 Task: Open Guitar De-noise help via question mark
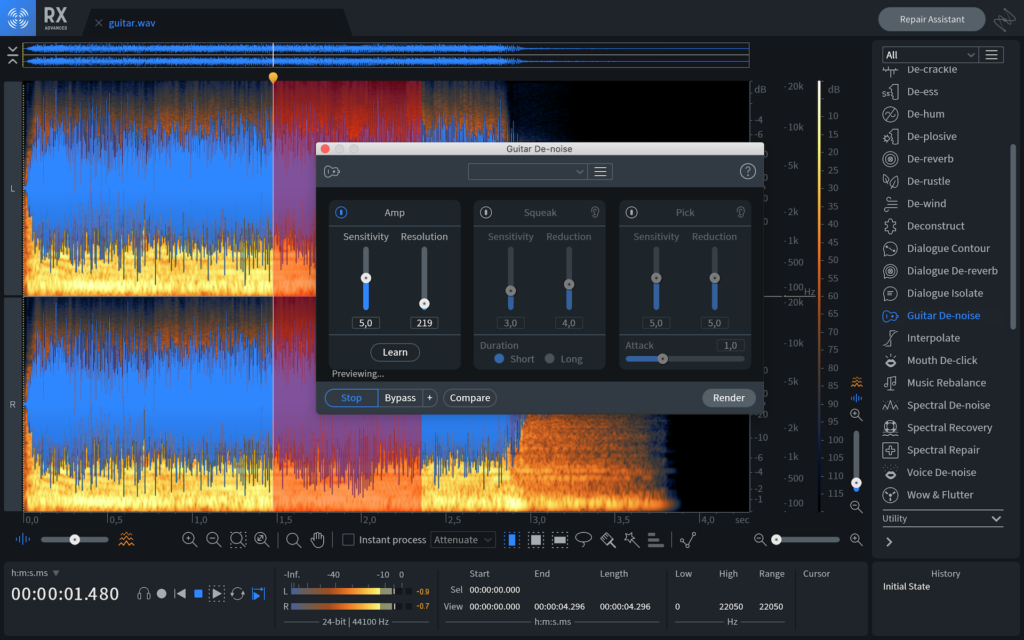point(748,172)
